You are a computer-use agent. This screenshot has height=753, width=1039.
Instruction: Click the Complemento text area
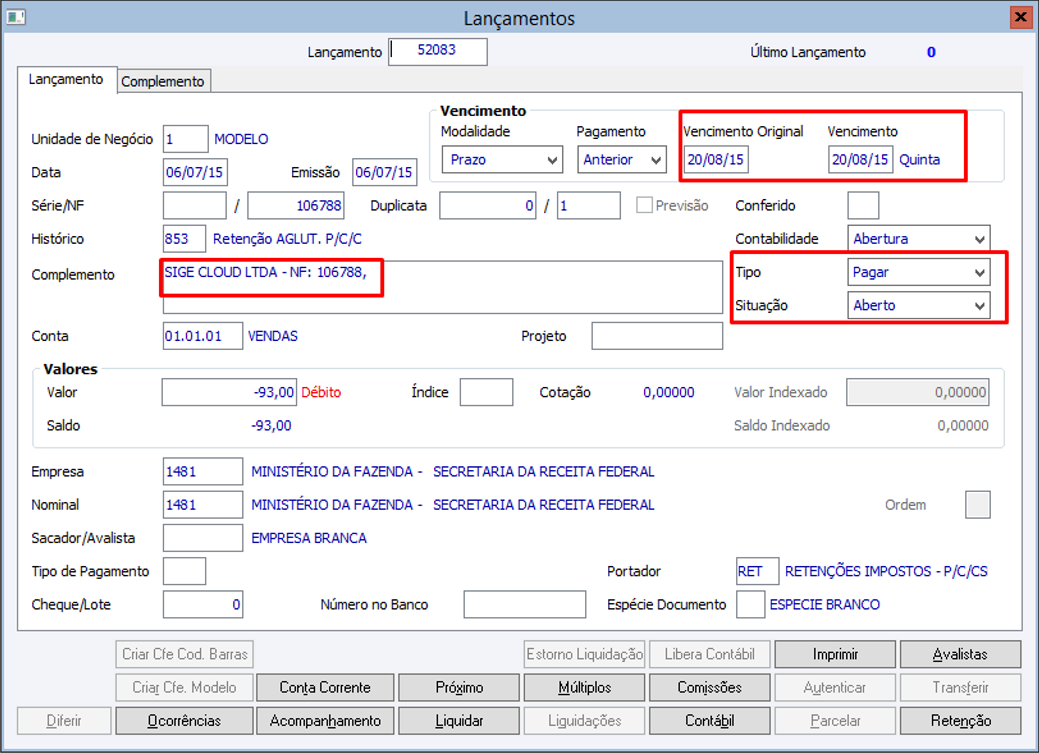pos(443,287)
